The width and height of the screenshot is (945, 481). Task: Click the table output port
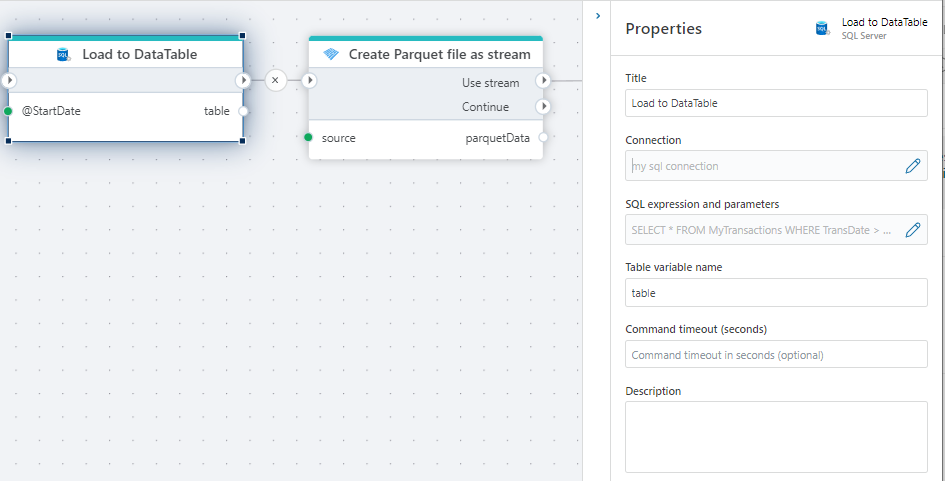coord(243,111)
